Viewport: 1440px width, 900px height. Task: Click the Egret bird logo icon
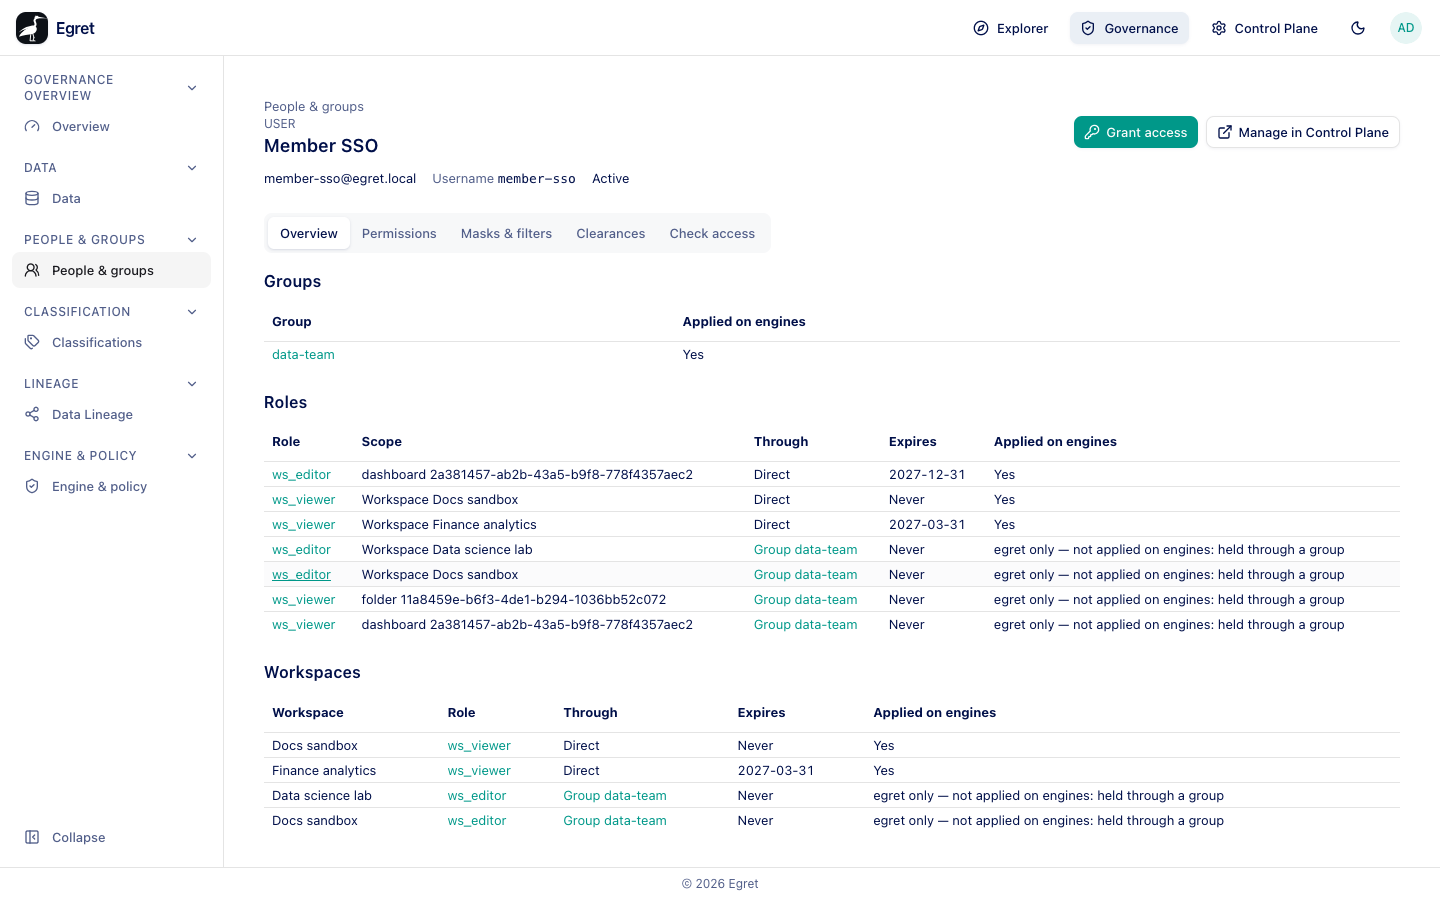click(32, 28)
